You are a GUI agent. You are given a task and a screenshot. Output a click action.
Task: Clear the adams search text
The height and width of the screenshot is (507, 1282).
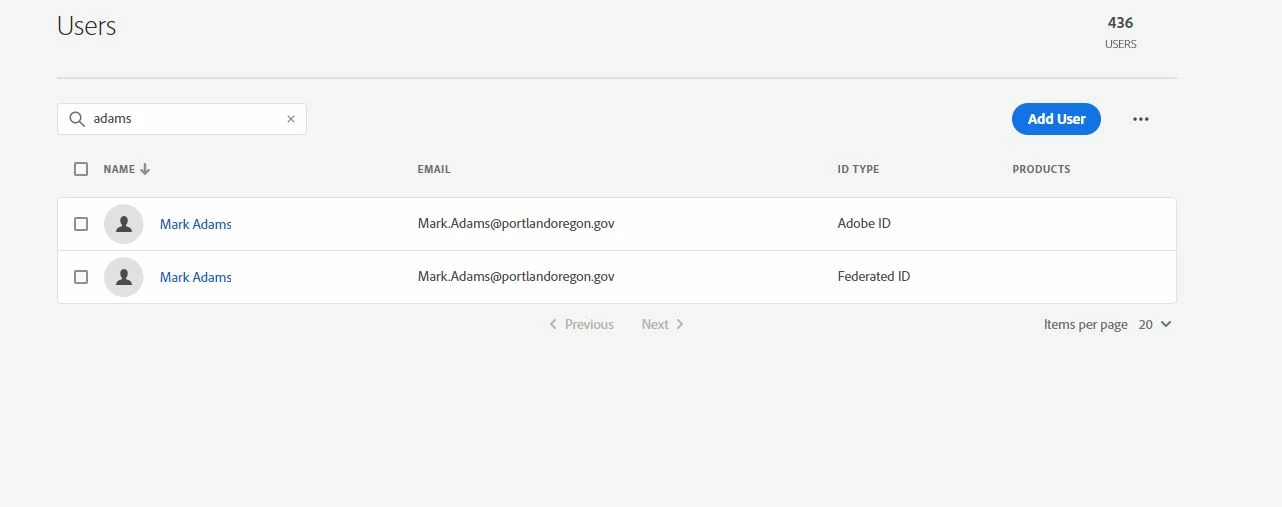pyautogui.click(x=291, y=119)
